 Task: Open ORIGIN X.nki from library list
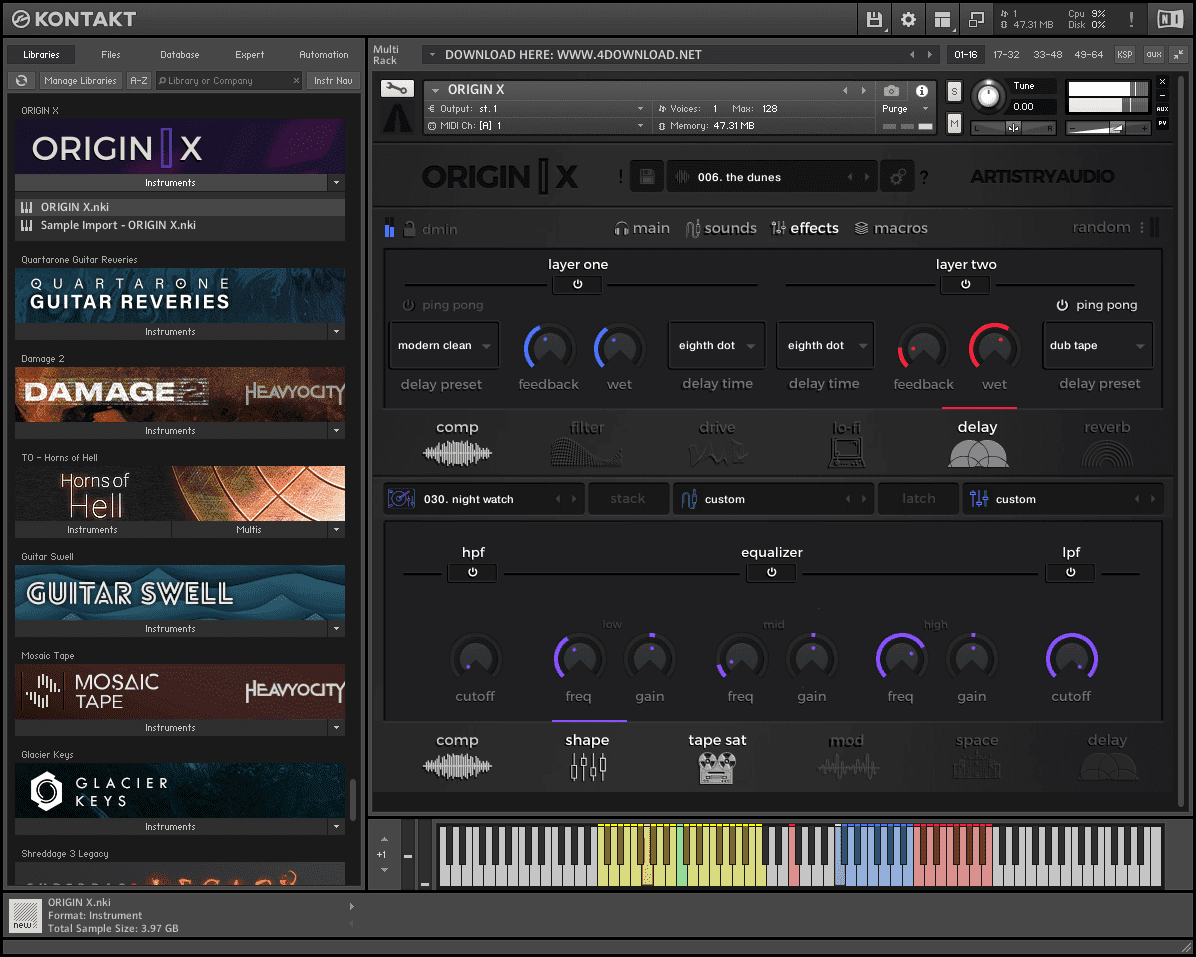(180, 207)
